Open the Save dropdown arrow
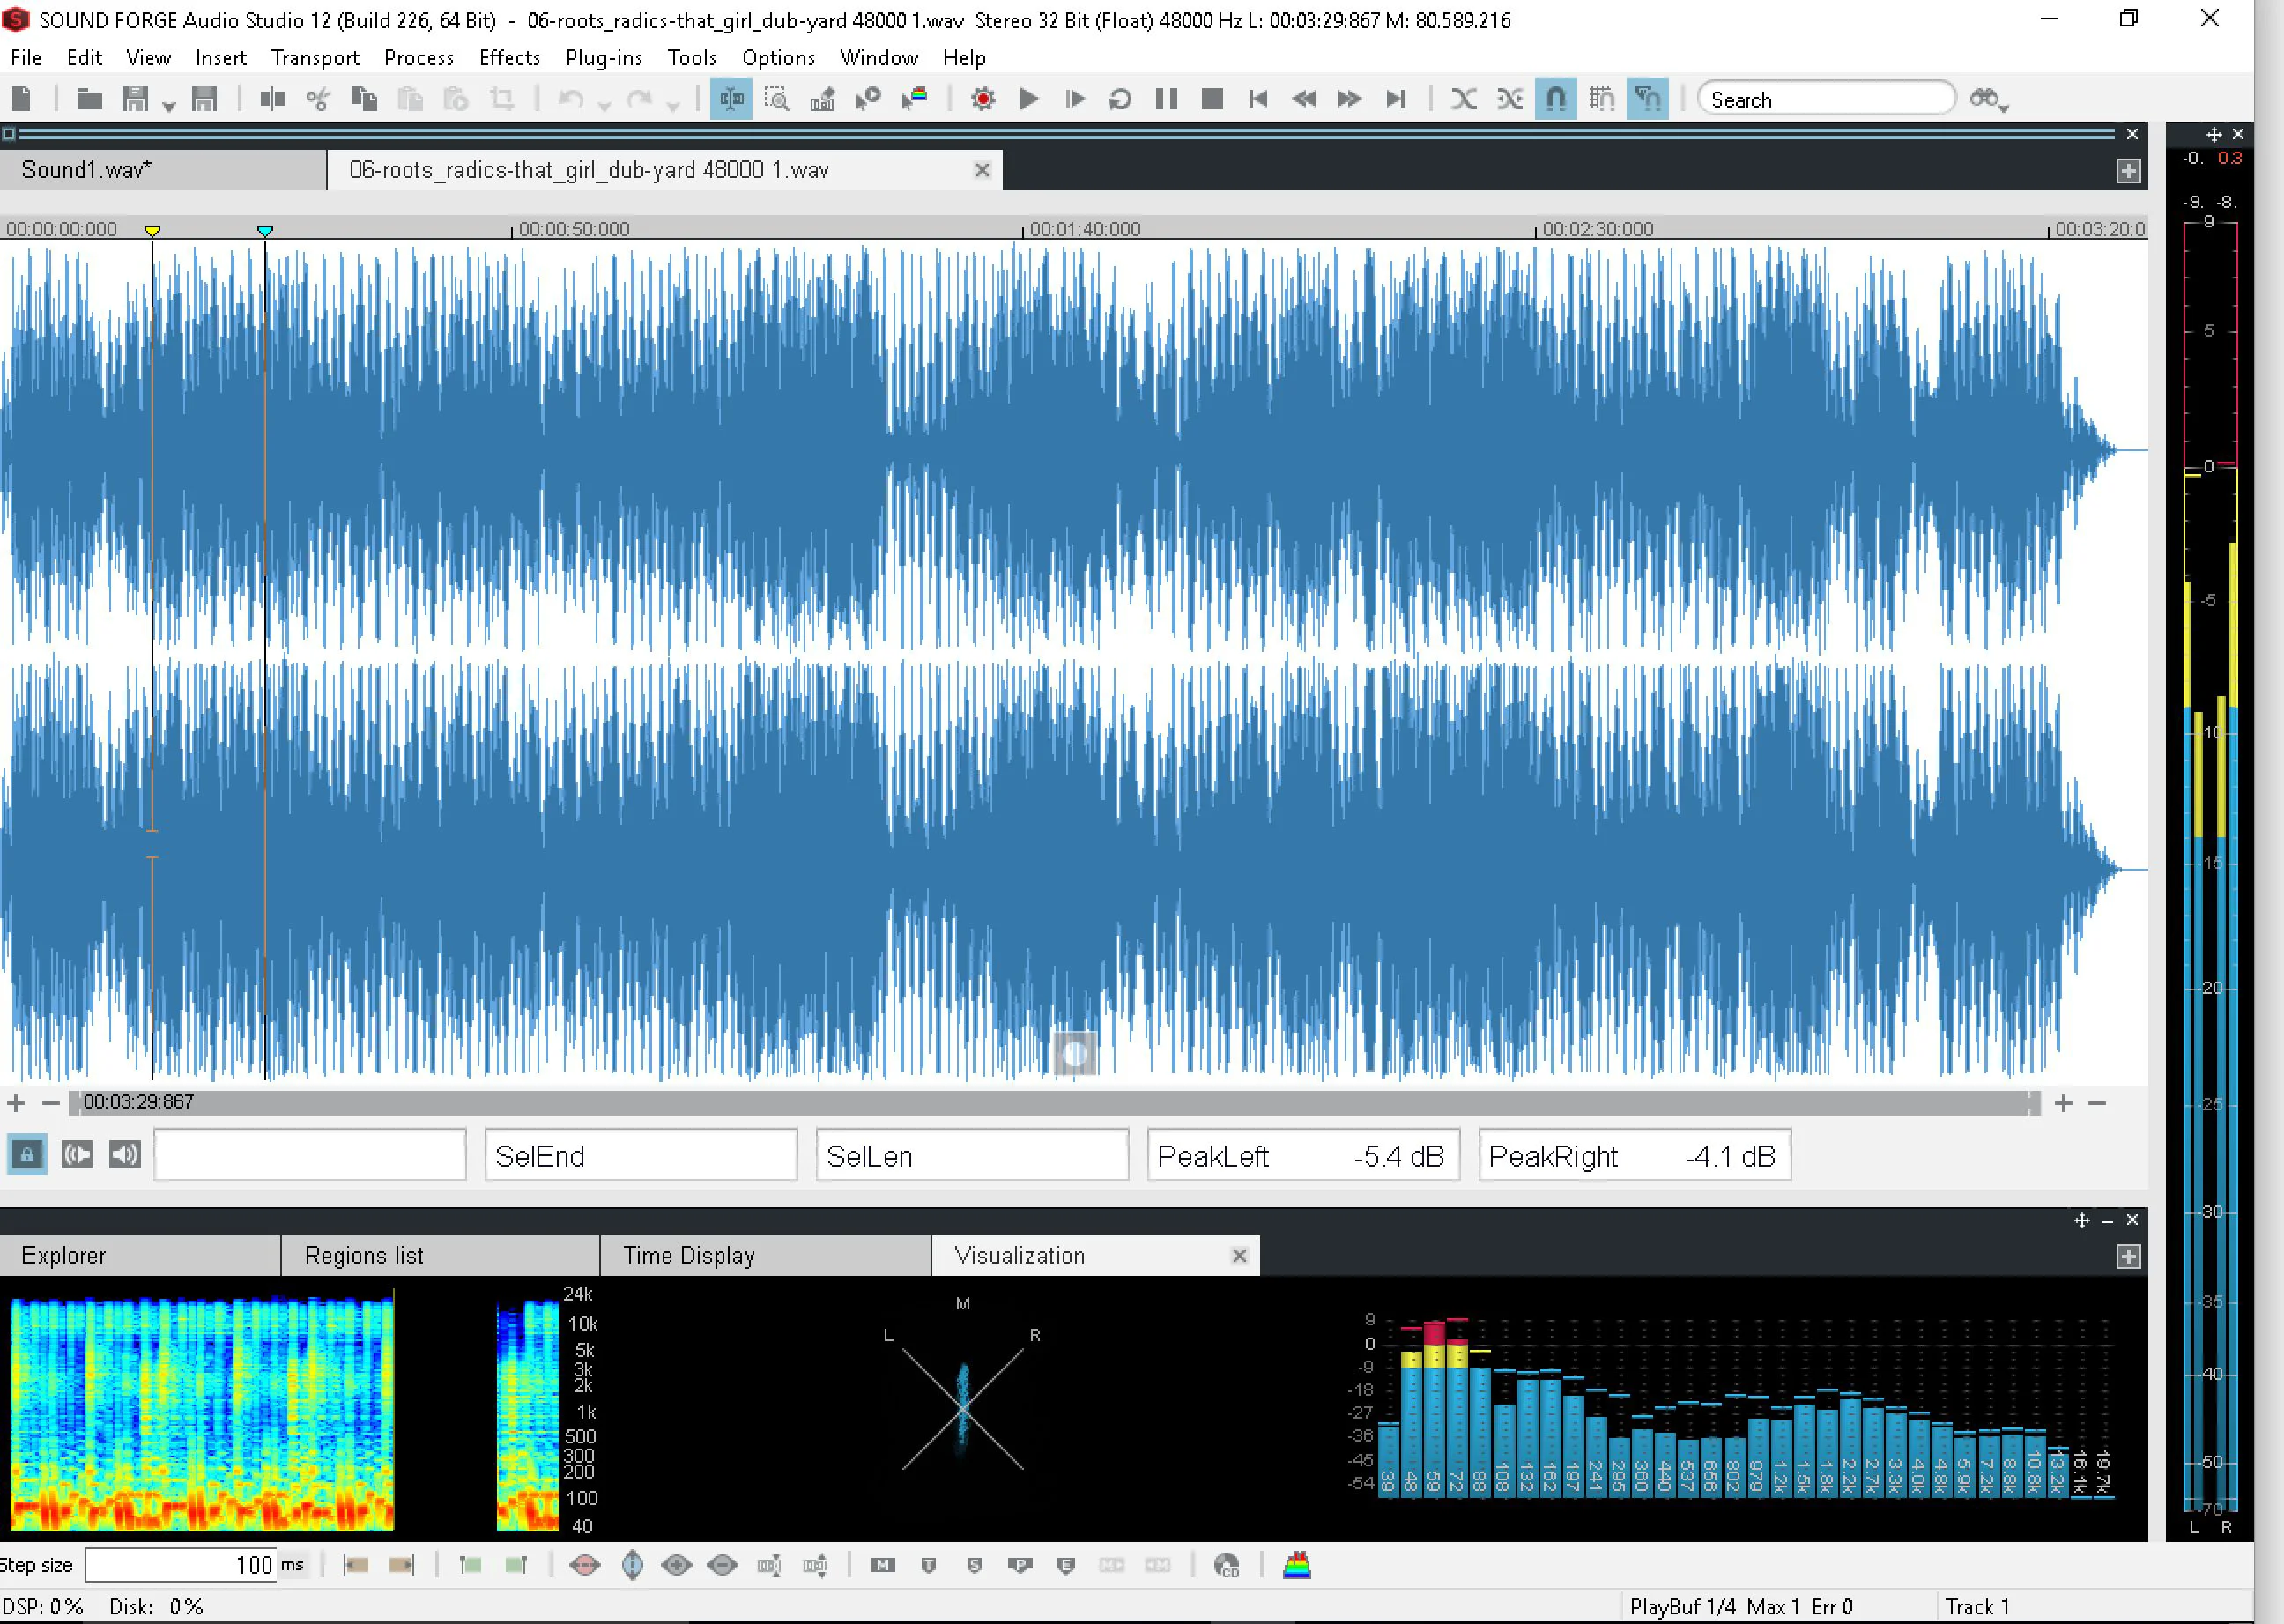This screenshot has width=2284, height=1624. click(169, 105)
